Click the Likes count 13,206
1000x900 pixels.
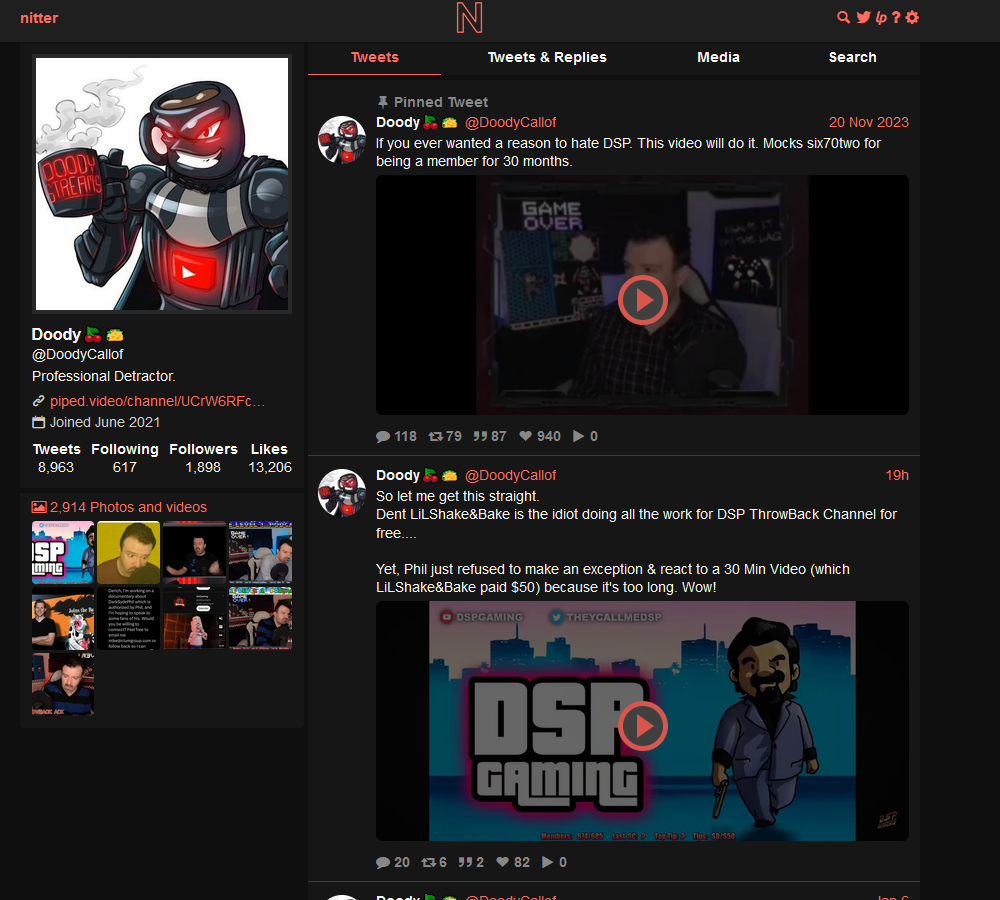pos(270,468)
